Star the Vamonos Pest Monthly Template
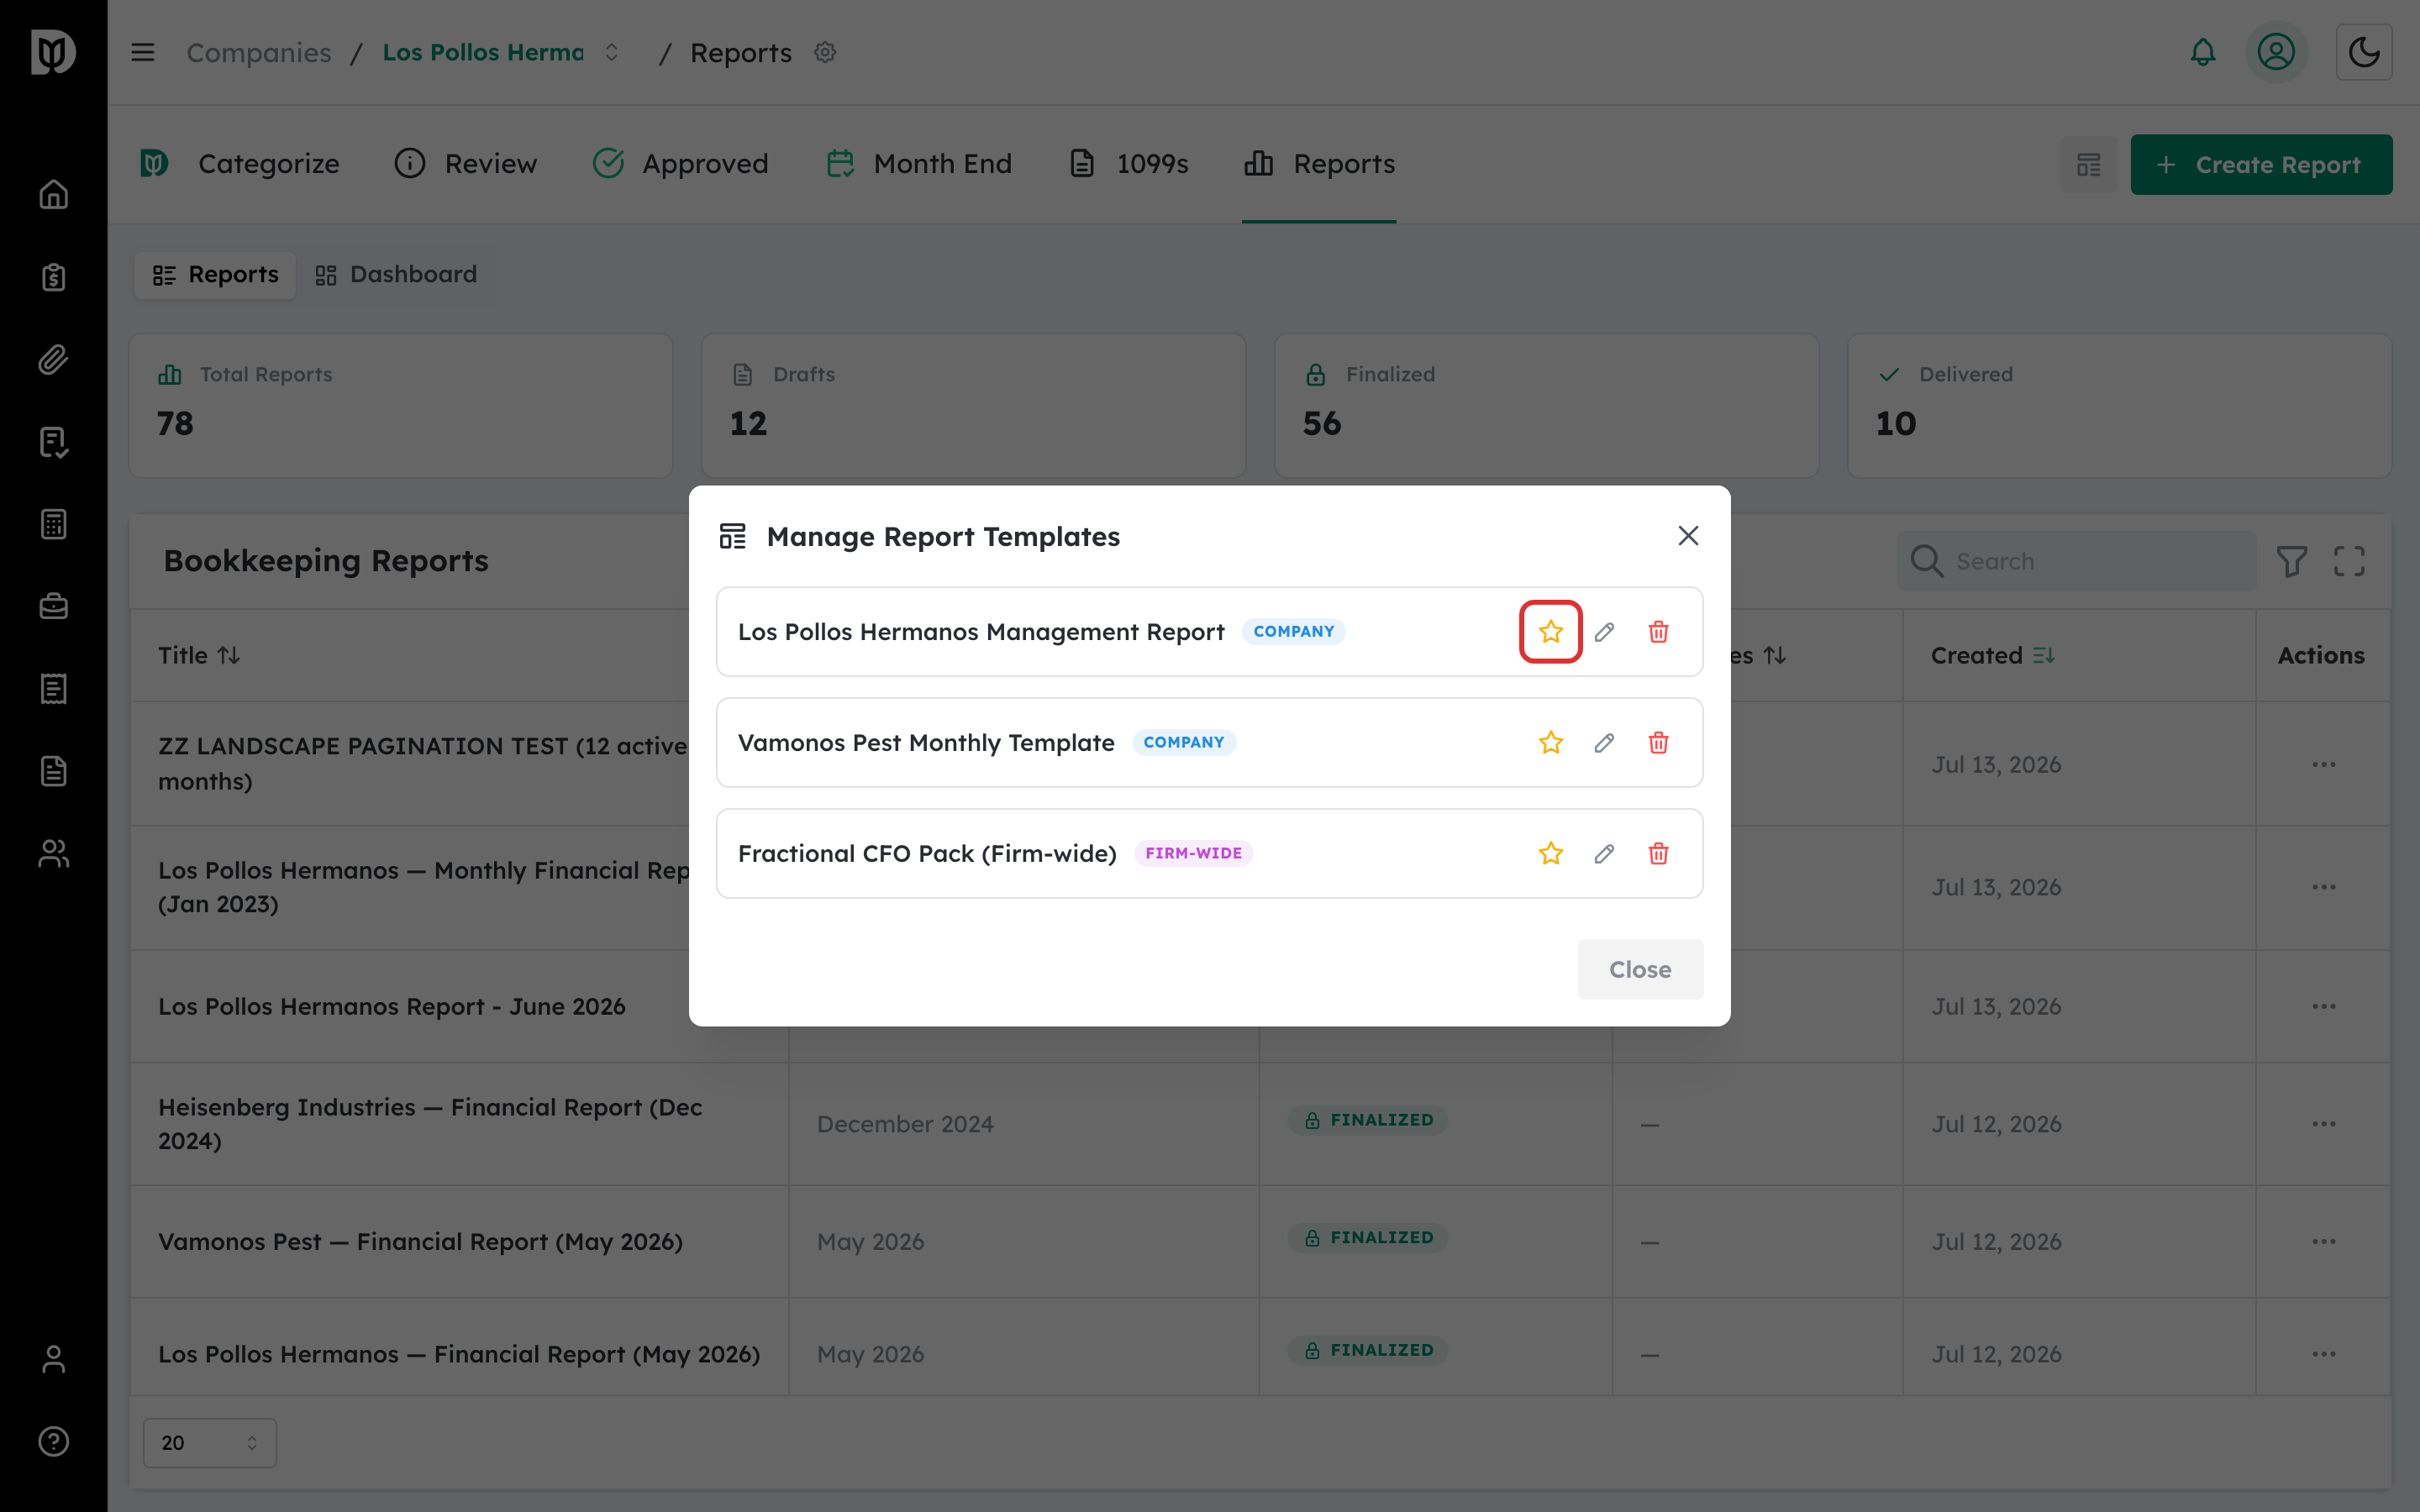Image resolution: width=2420 pixels, height=1512 pixels. 1550,742
